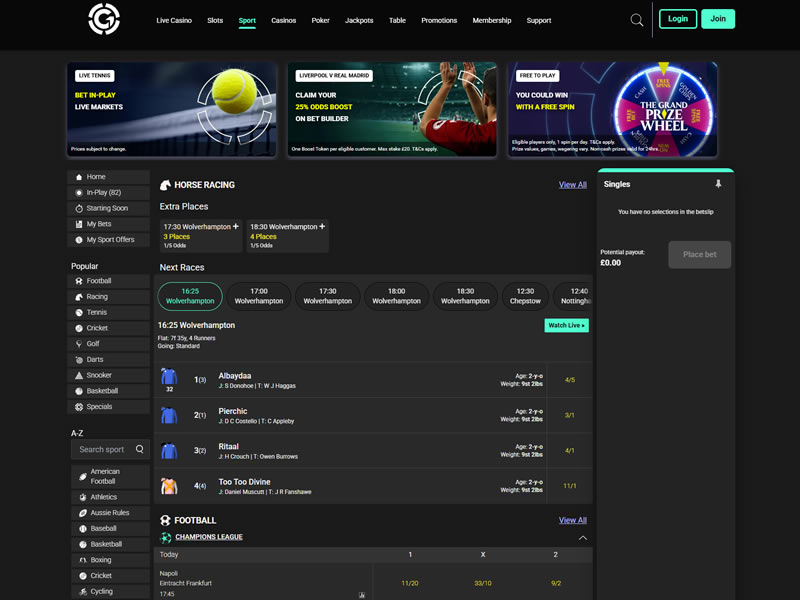Open search with the magnifier icon
800x600 pixels.
637,20
